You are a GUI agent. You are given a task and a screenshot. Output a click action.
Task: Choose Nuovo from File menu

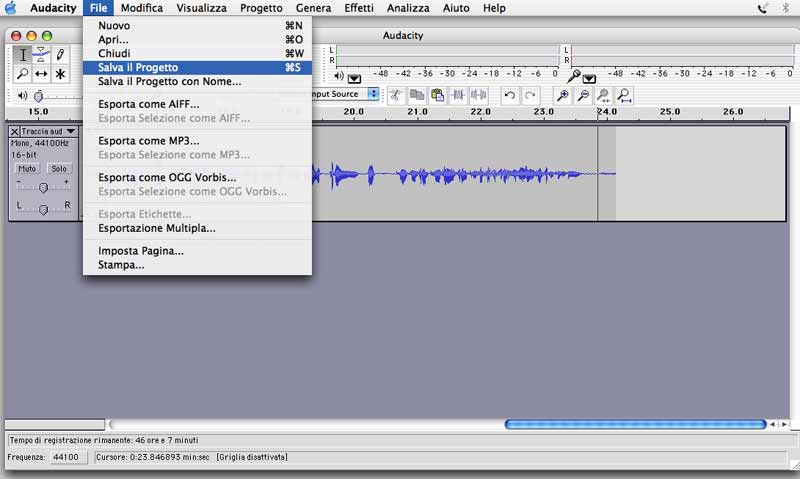(197, 26)
